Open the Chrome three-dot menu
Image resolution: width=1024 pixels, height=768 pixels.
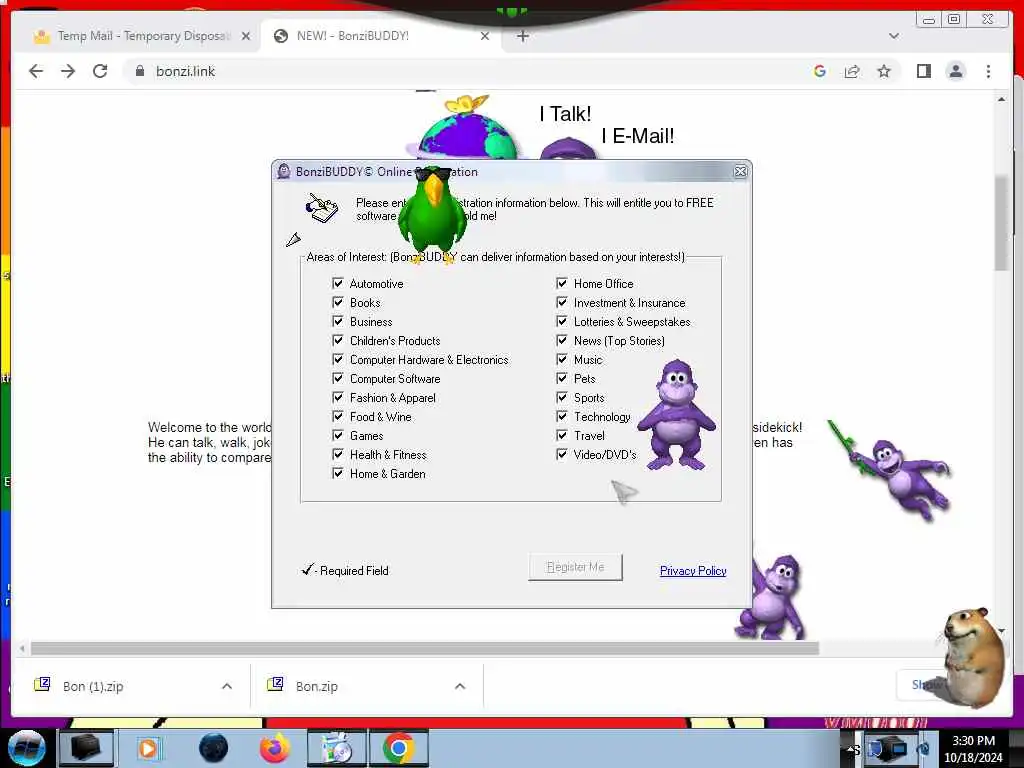click(x=988, y=71)
